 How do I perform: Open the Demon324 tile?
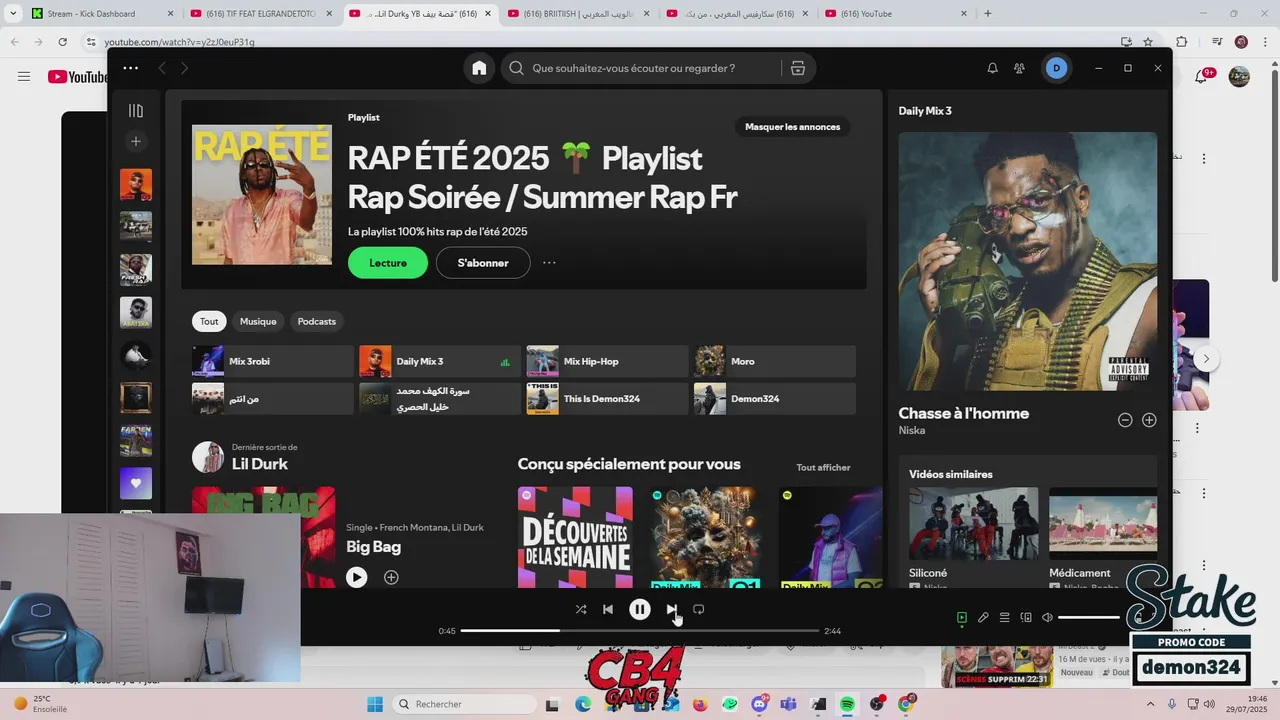tap(775, 398)
